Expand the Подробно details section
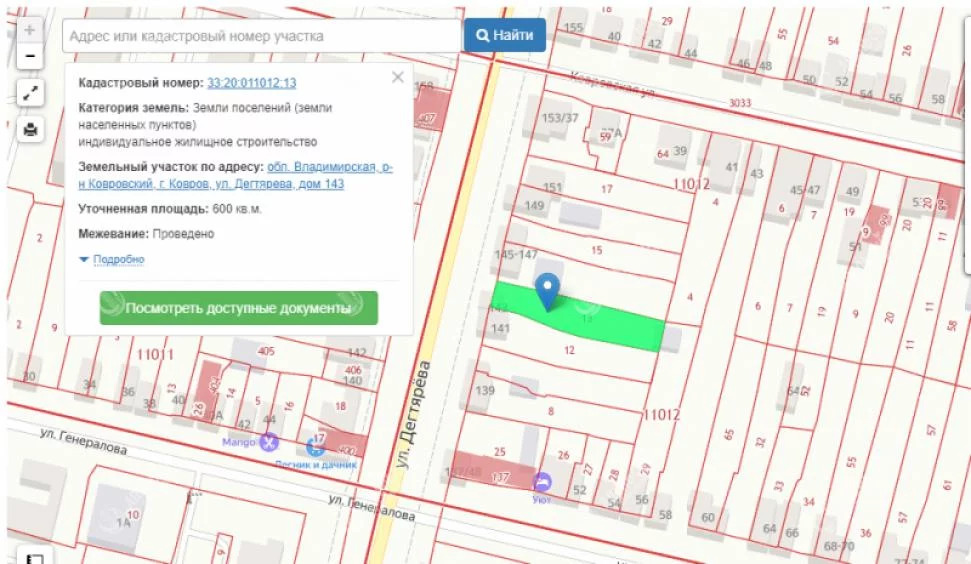 112,260
